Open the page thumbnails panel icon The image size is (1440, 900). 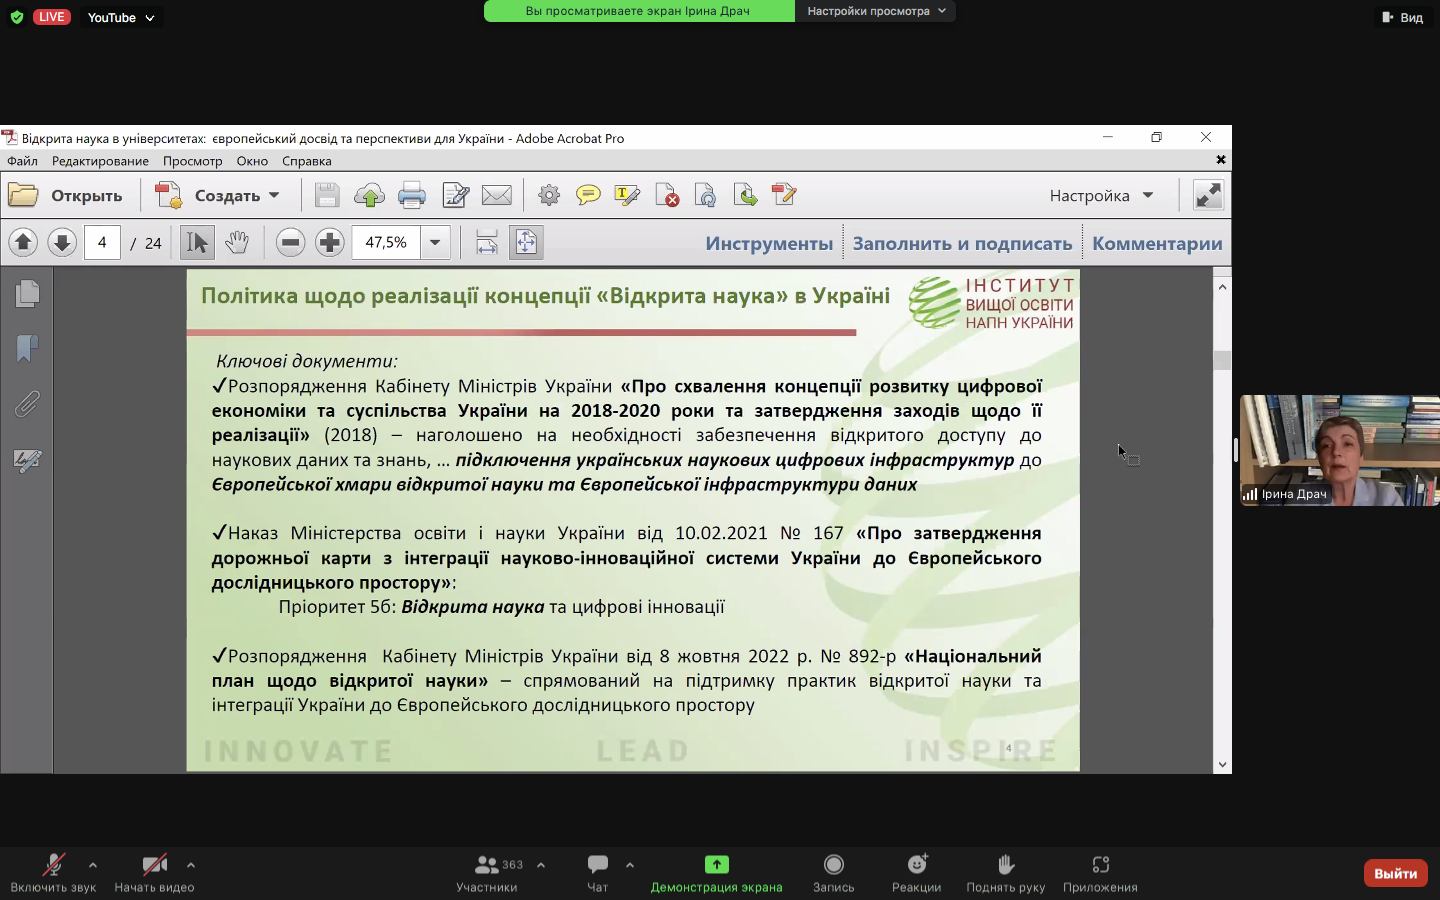coord(27,293)
